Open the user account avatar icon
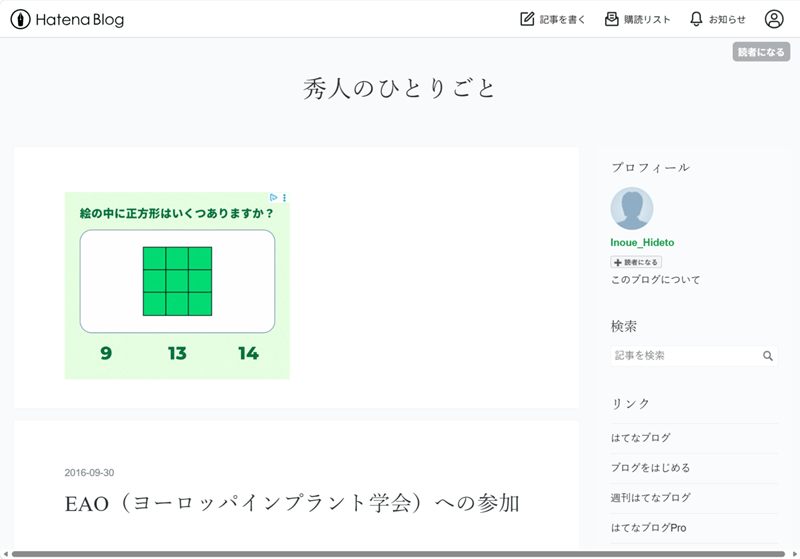Screen dimensions: 800x559 [774, 19]
